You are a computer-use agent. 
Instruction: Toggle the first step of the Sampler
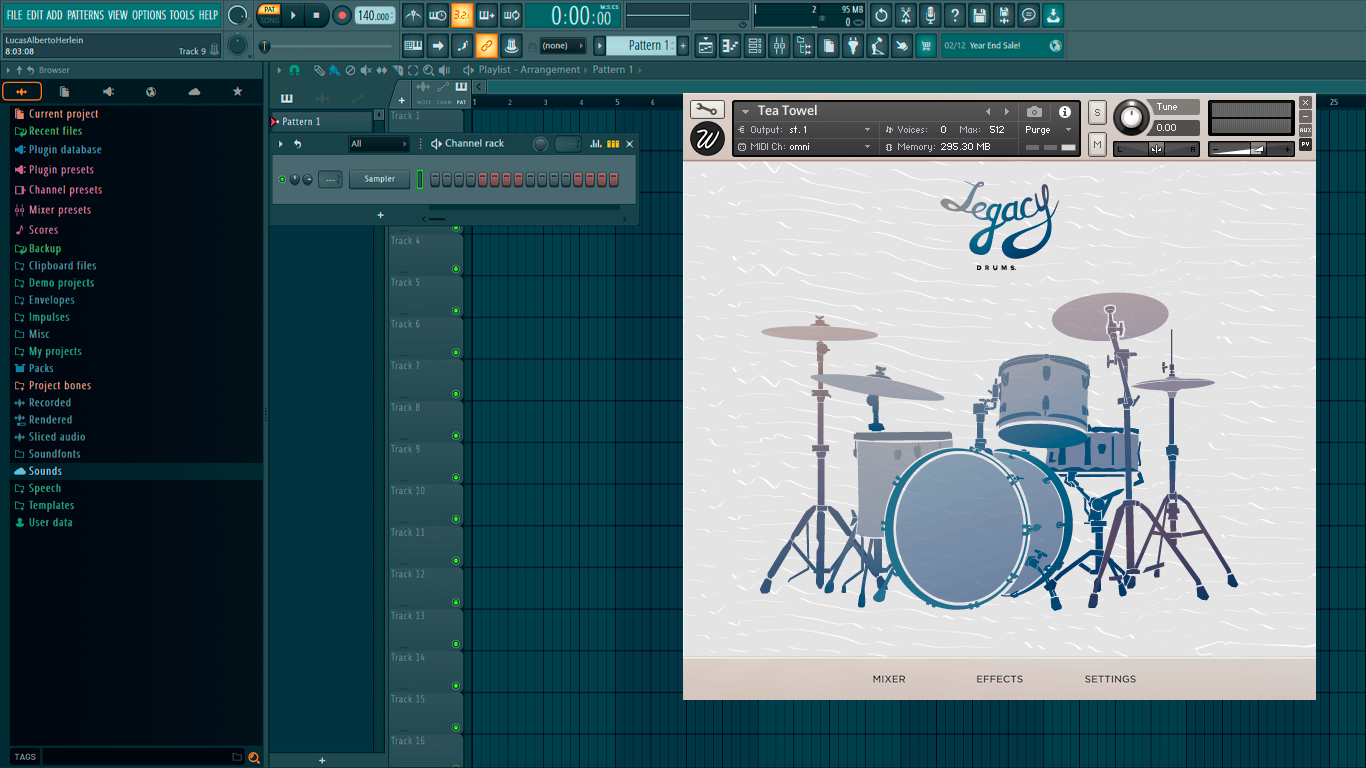pos(434,179)
